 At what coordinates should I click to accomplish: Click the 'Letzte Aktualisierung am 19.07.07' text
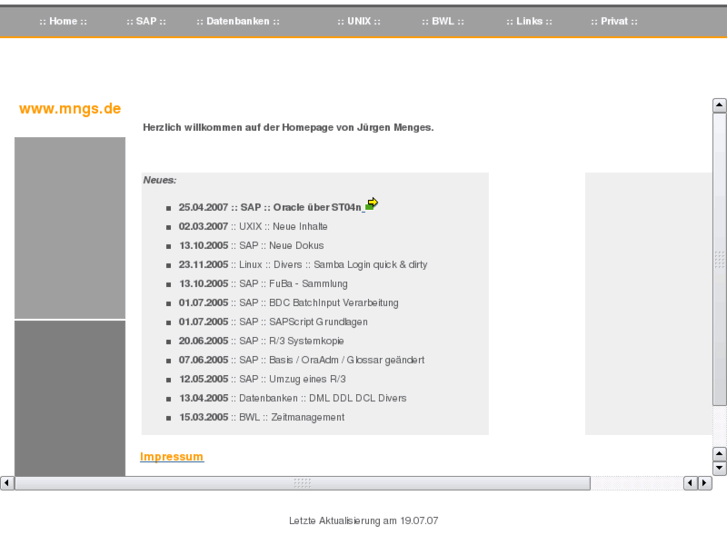coord(364,520)
